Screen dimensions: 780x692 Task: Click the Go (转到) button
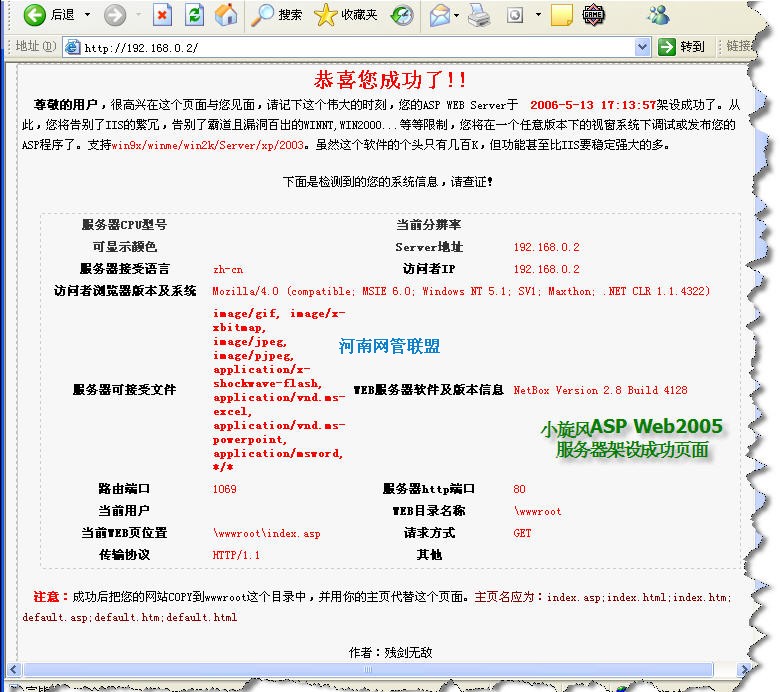click(x=682, y=46)
